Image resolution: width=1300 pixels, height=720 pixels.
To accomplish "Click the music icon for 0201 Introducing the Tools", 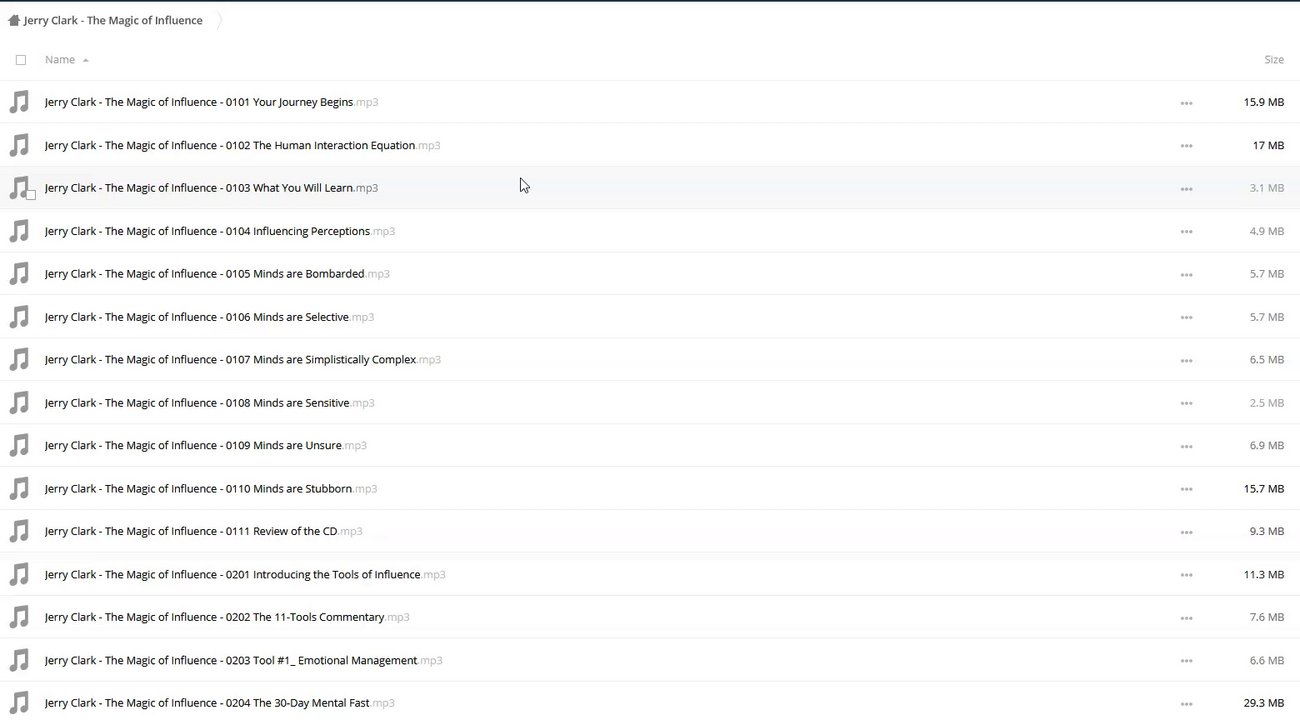I will coord(19,575).
